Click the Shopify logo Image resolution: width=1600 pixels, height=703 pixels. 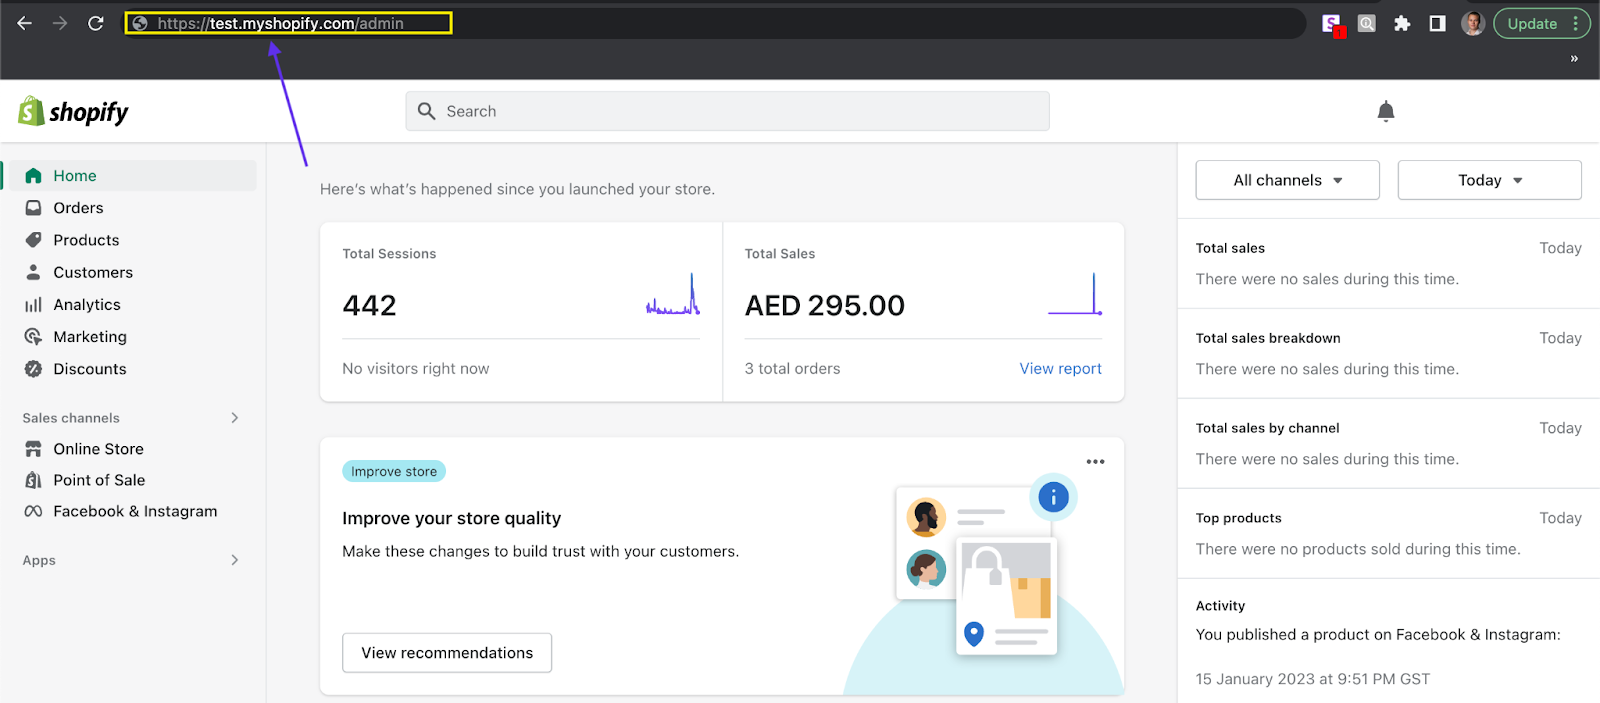coord(73,112)
